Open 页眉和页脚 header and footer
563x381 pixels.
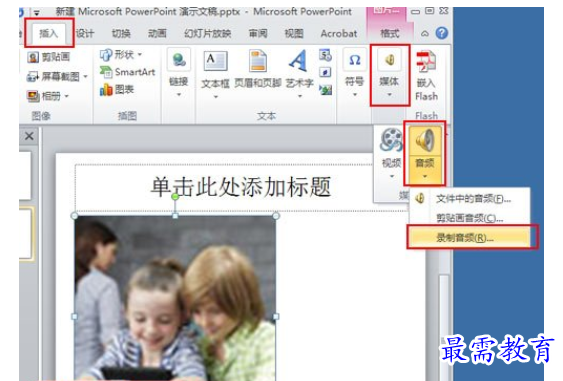tap(258, 69)
